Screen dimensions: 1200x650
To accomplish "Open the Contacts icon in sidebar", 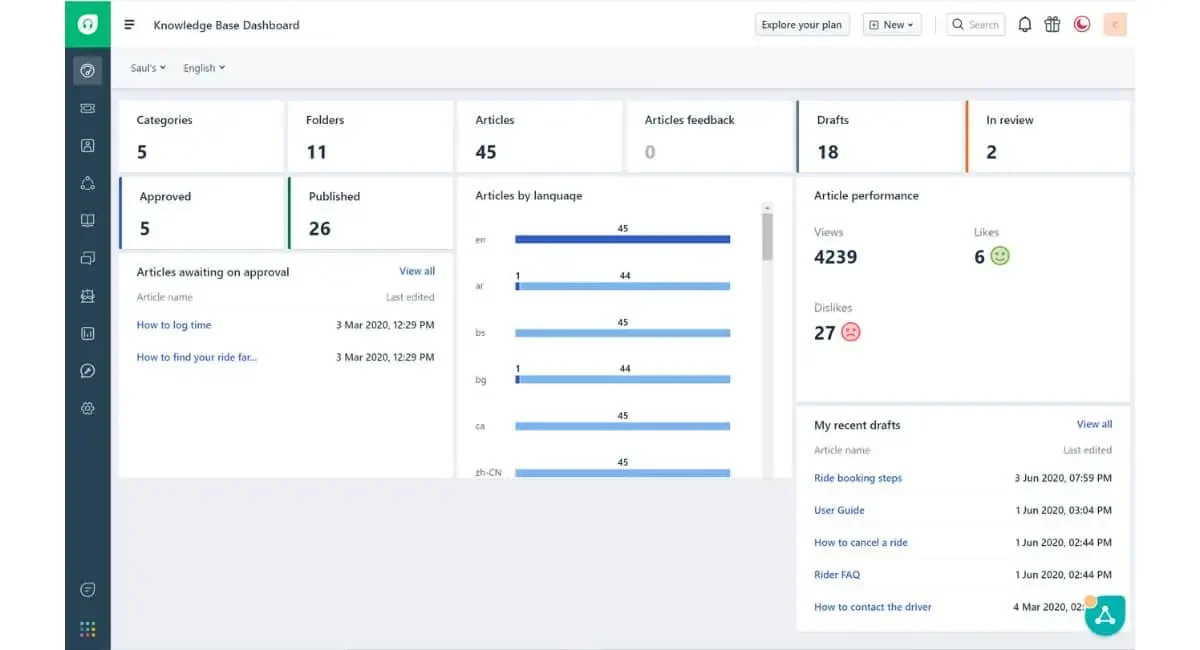I will (88, 145).
